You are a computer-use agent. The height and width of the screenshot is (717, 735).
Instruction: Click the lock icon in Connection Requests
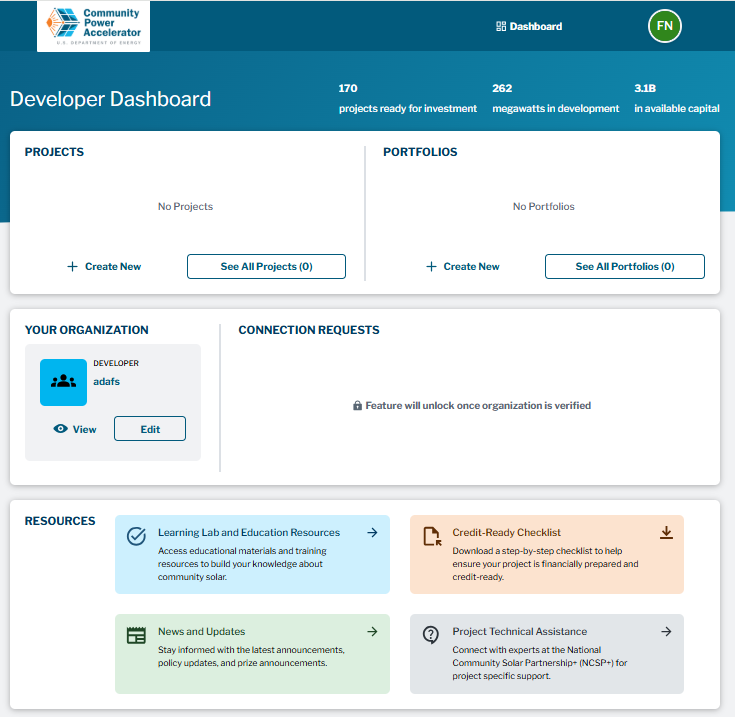tap(357, 405)
